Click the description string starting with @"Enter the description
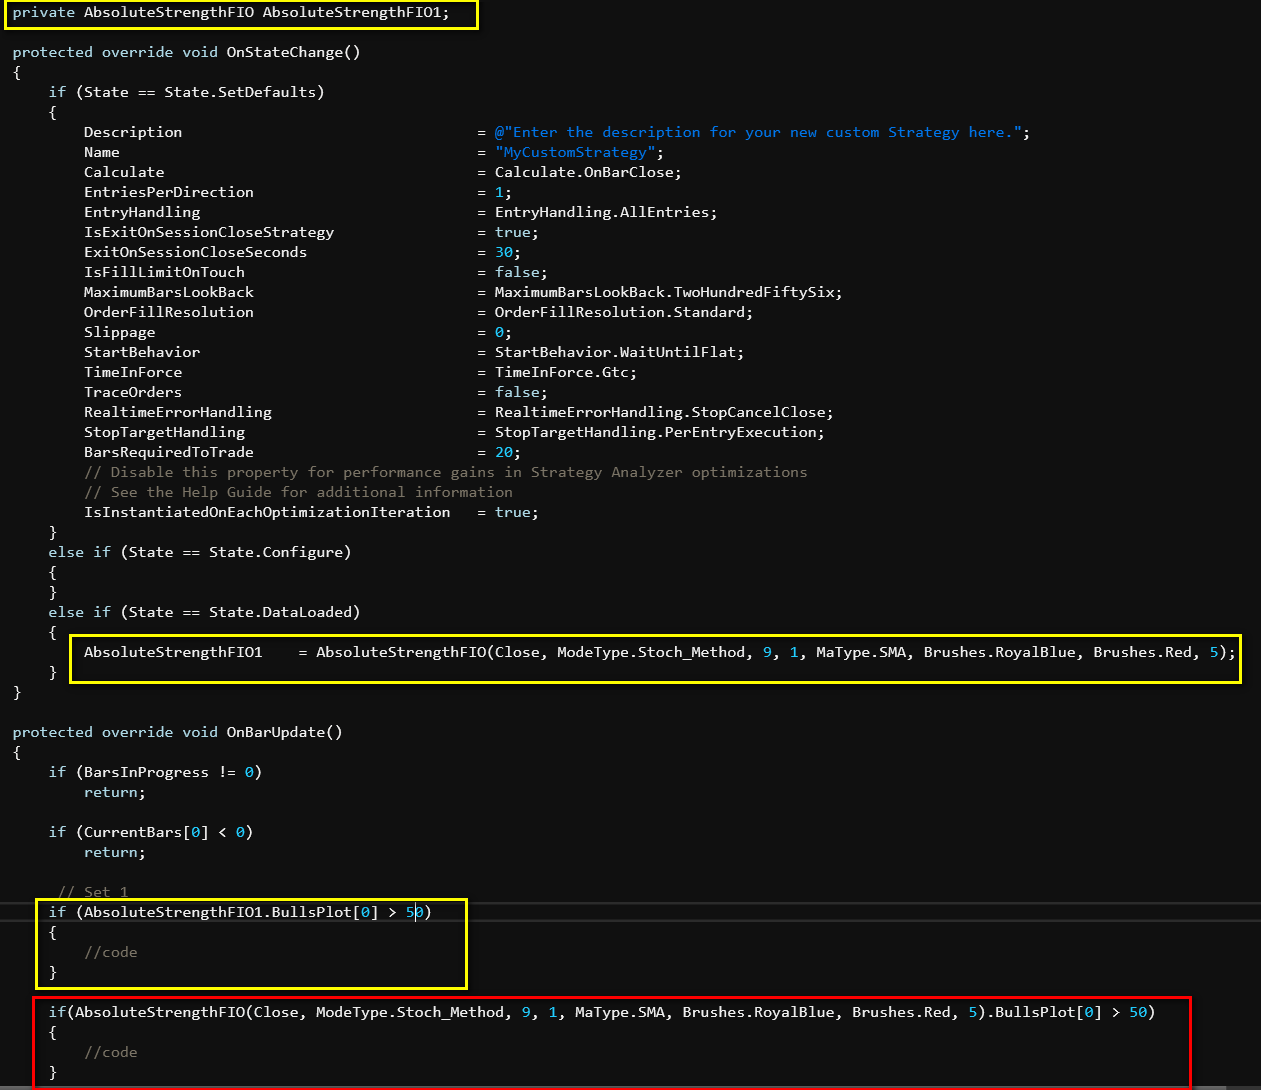Viewport: 1261px width, 1090px height. pos(758,132)
